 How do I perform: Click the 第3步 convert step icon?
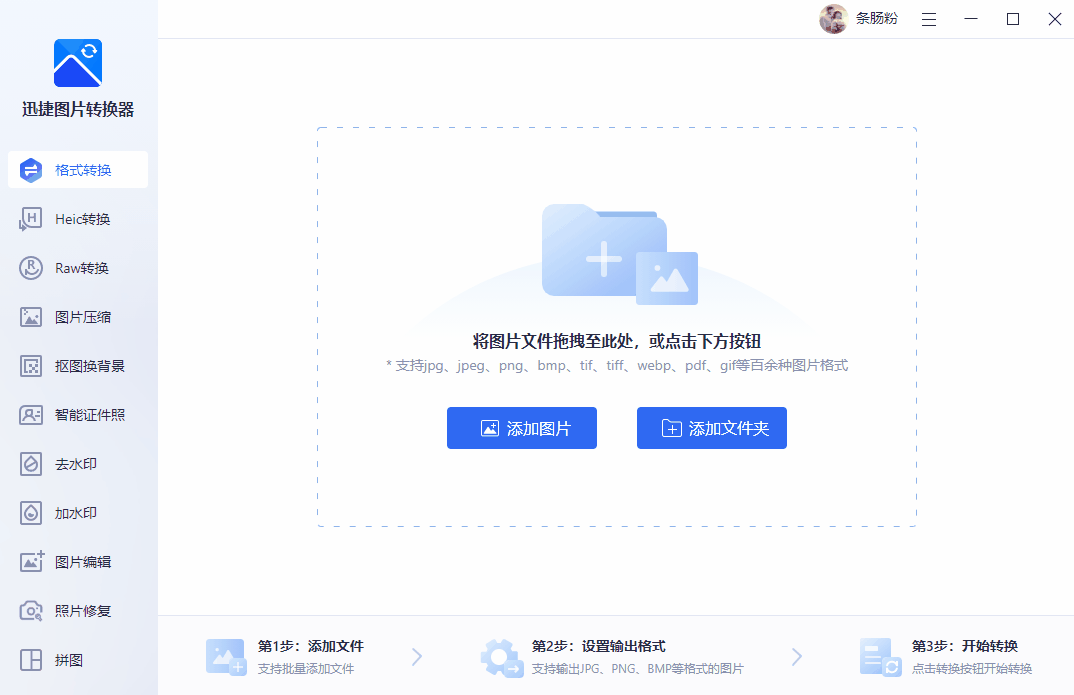[x=881, y=657]
